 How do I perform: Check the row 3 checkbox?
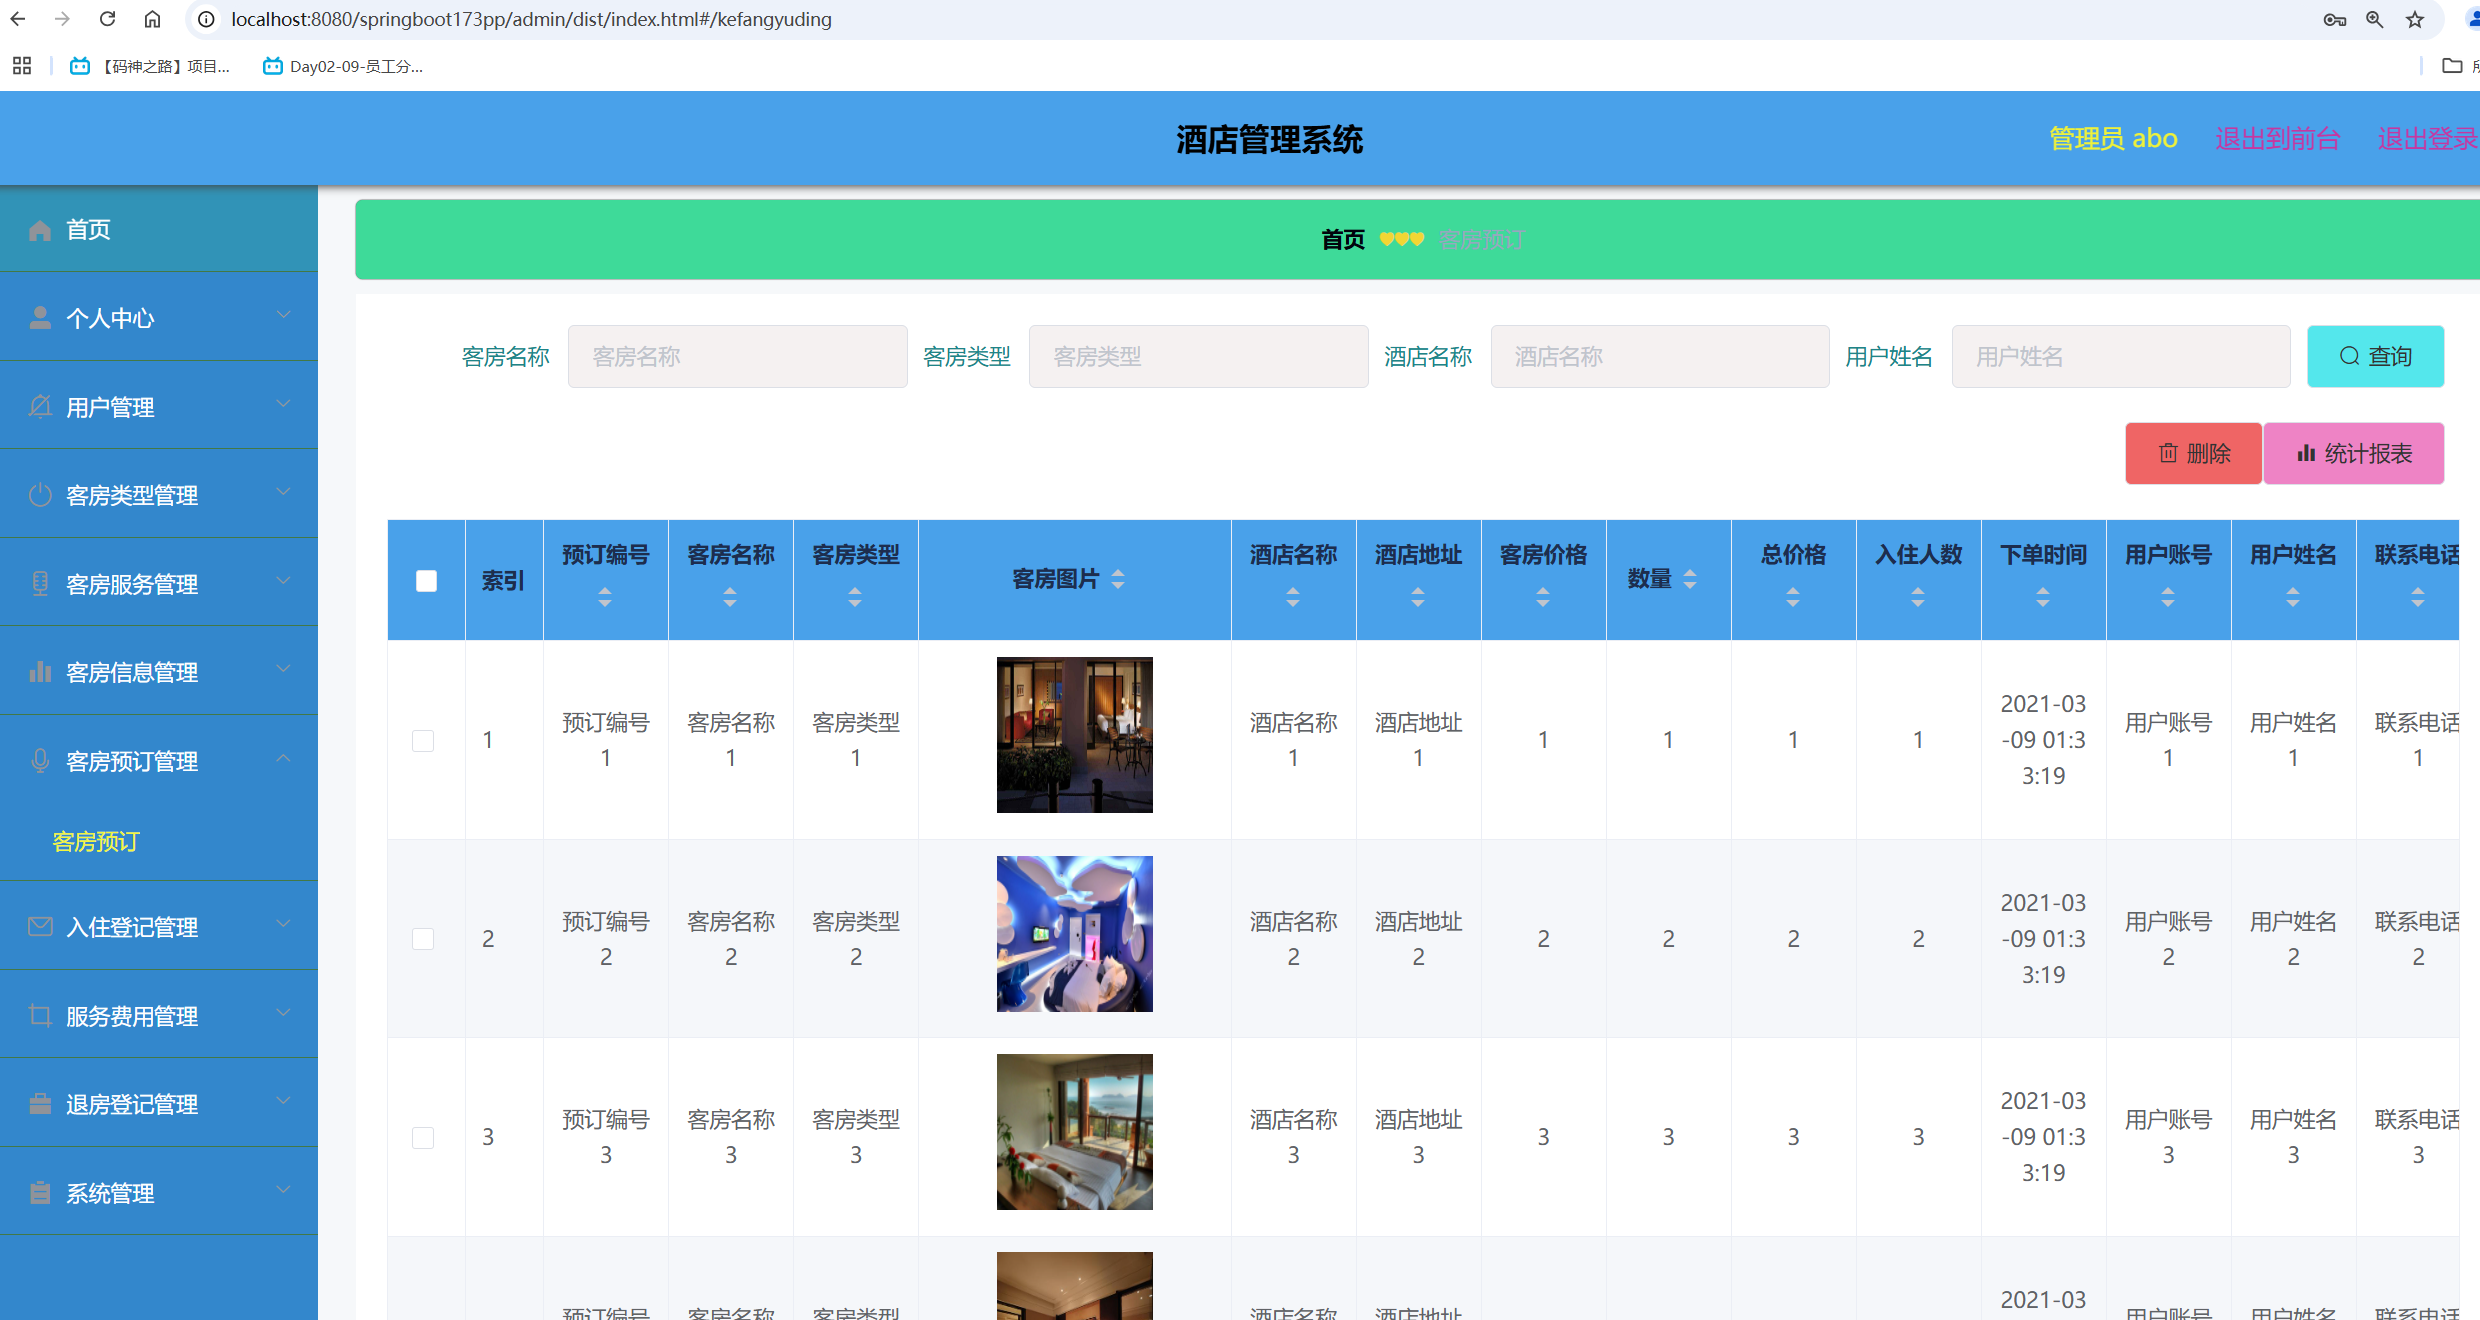[x=423, y=1137]
